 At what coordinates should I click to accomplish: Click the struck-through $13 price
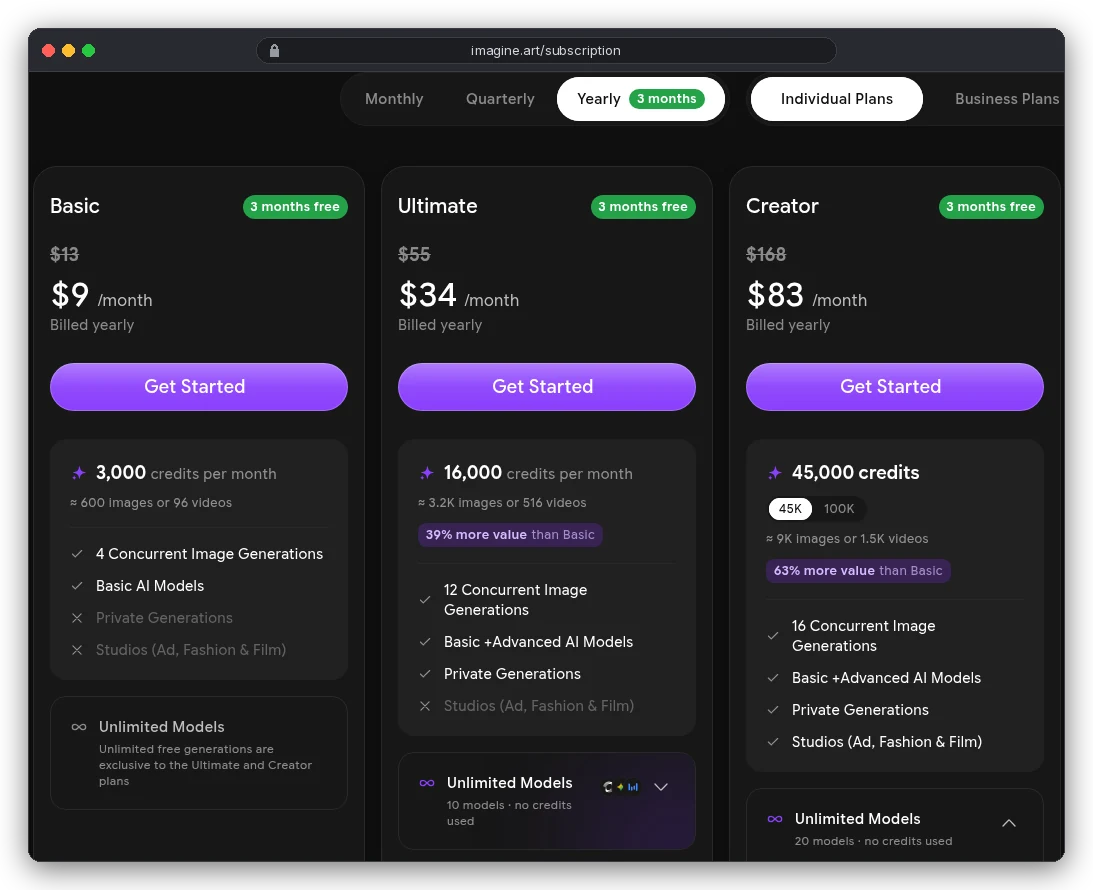coord(64,254)
